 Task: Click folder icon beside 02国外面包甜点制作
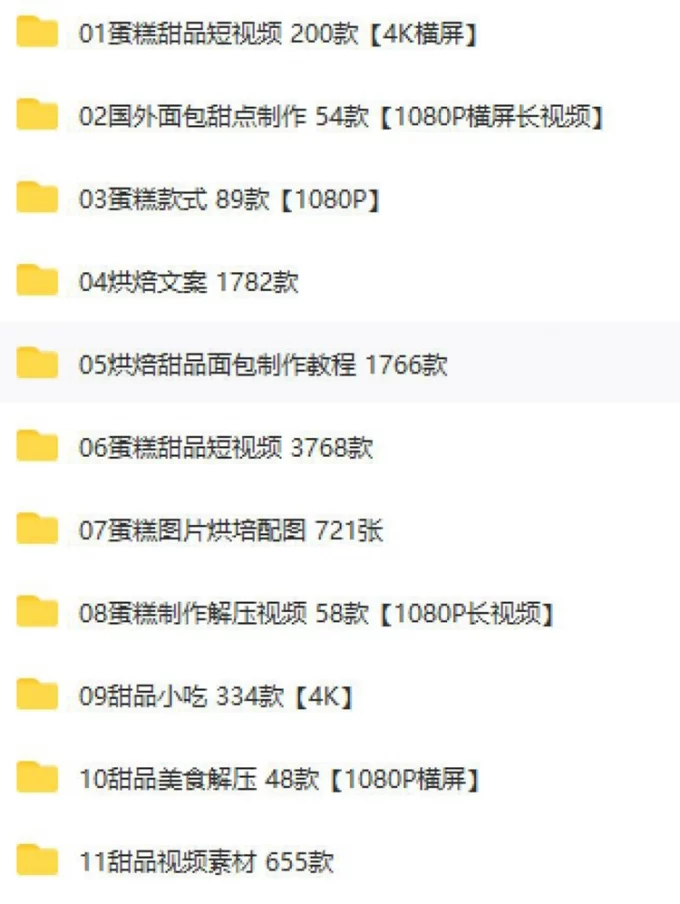pyautogui.click(x=37, y=114)
